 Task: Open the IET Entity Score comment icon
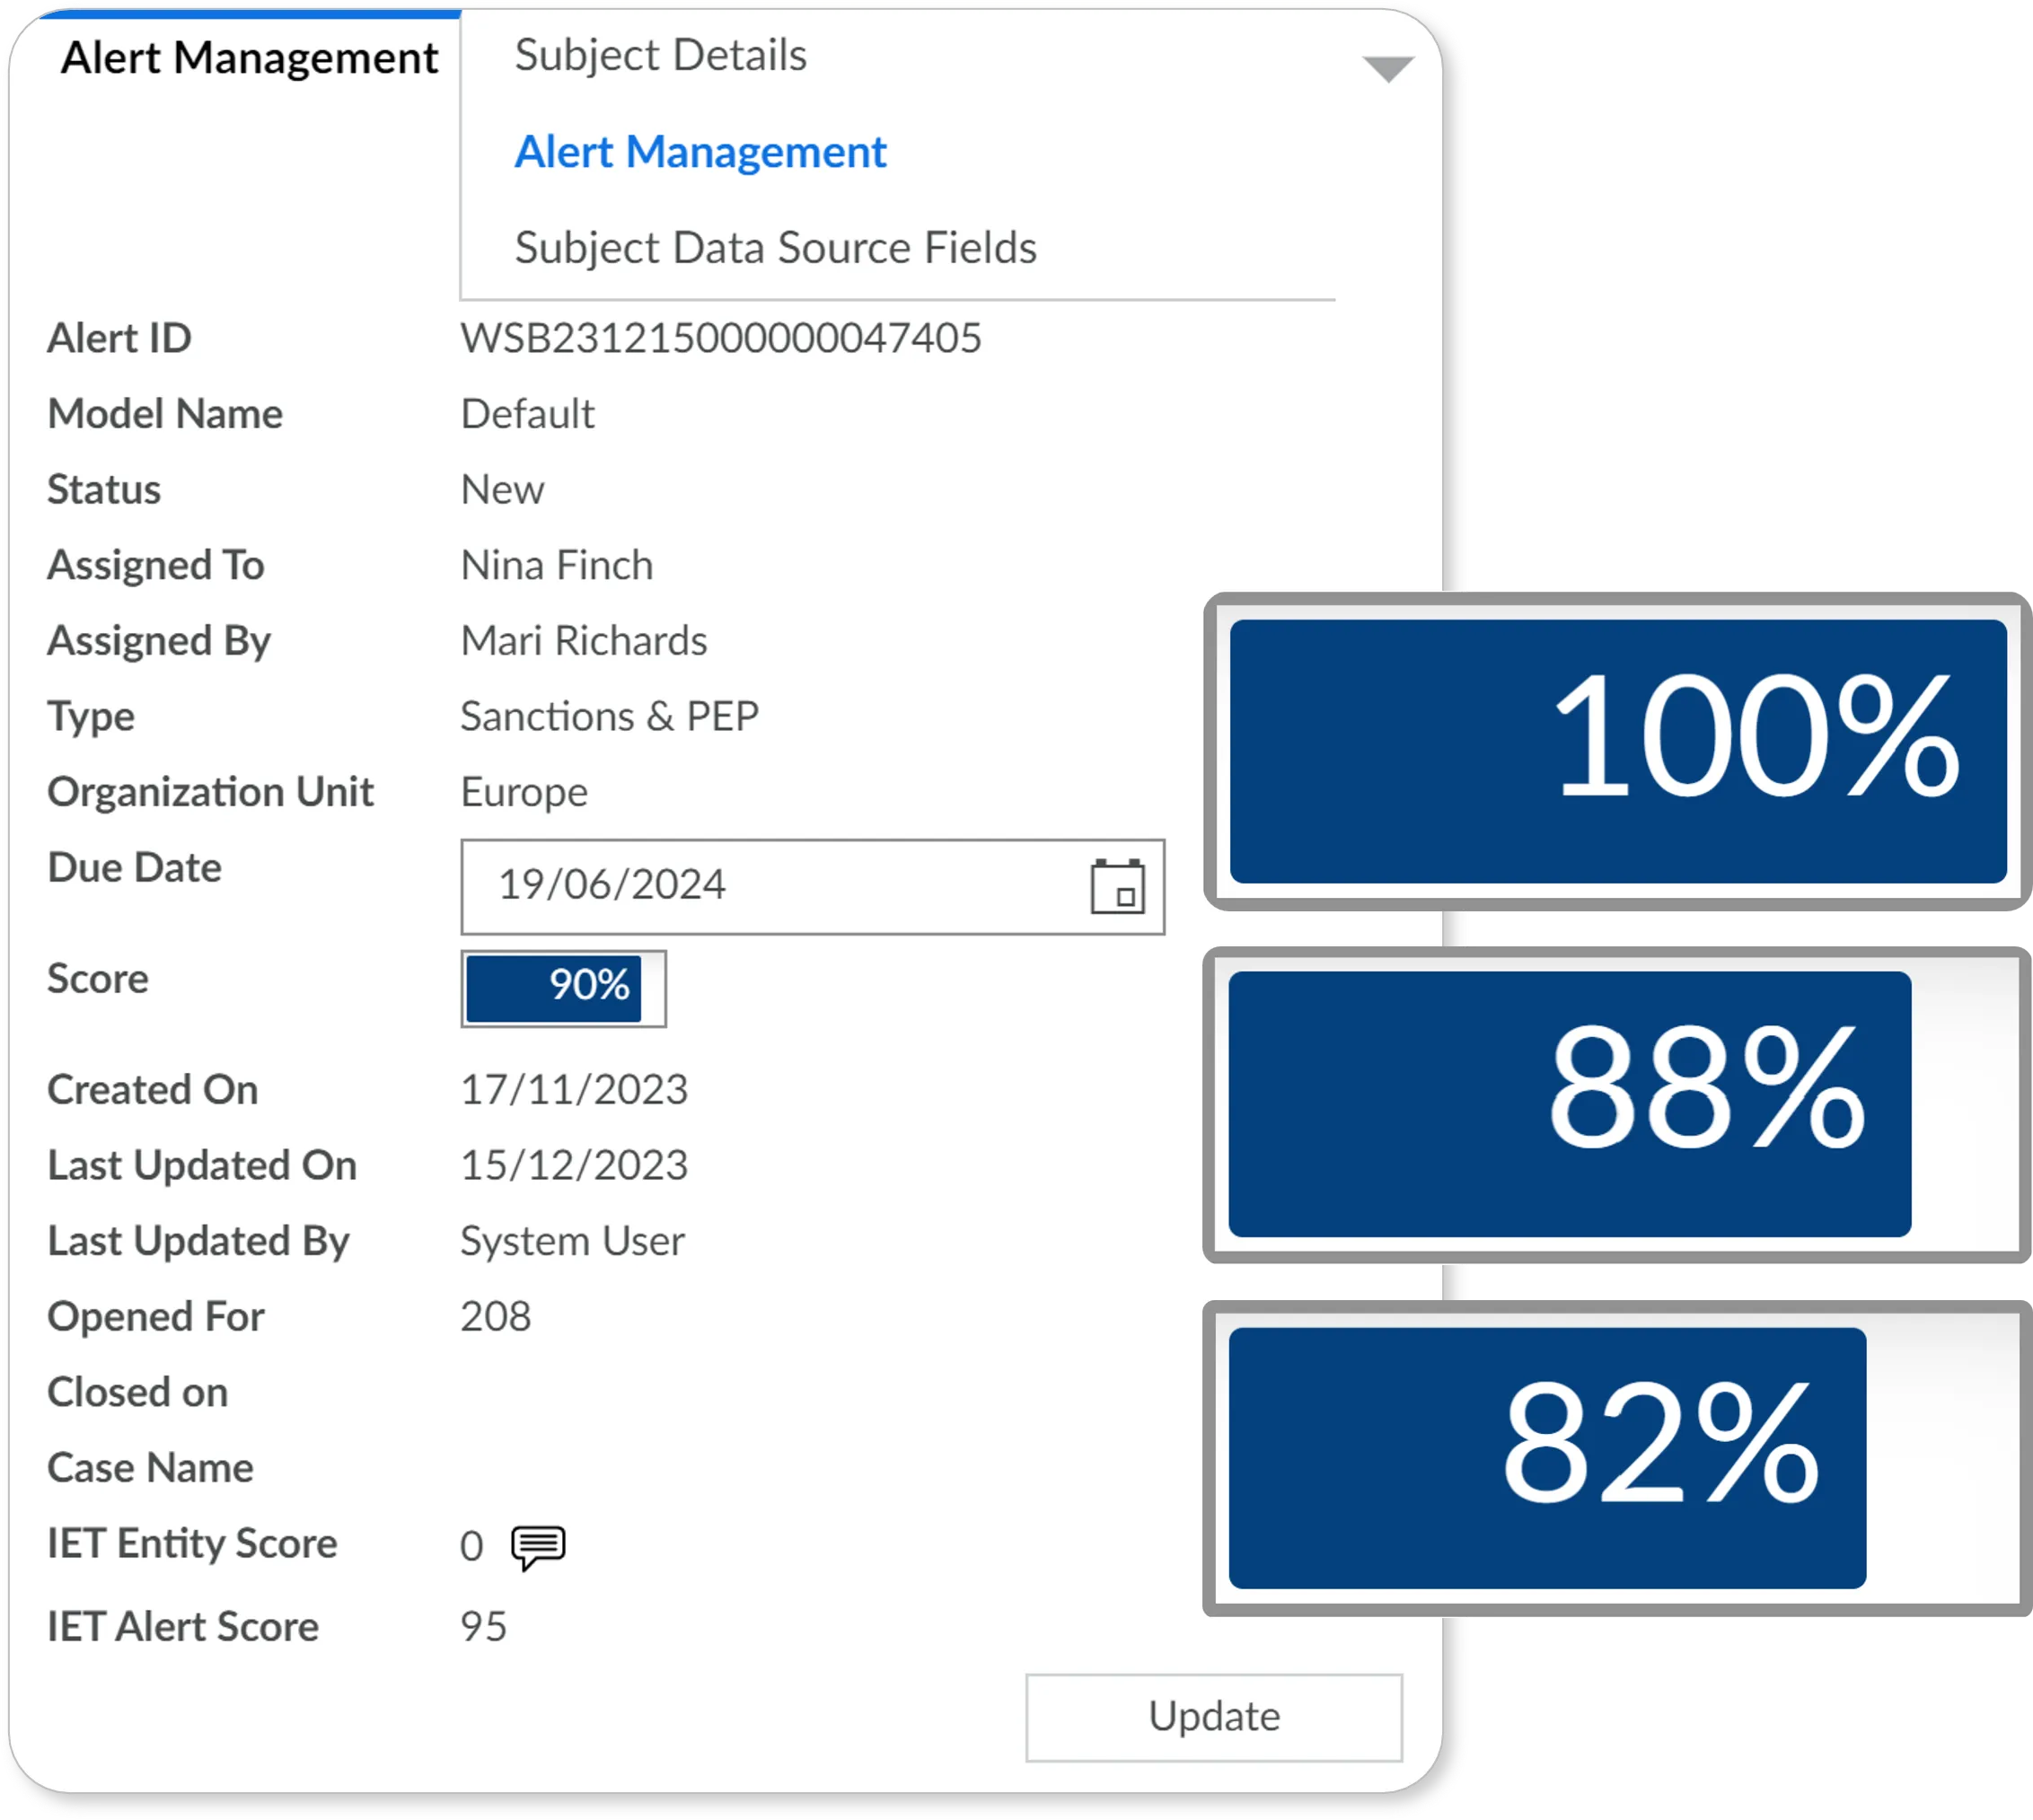(x=538, y=1547)
